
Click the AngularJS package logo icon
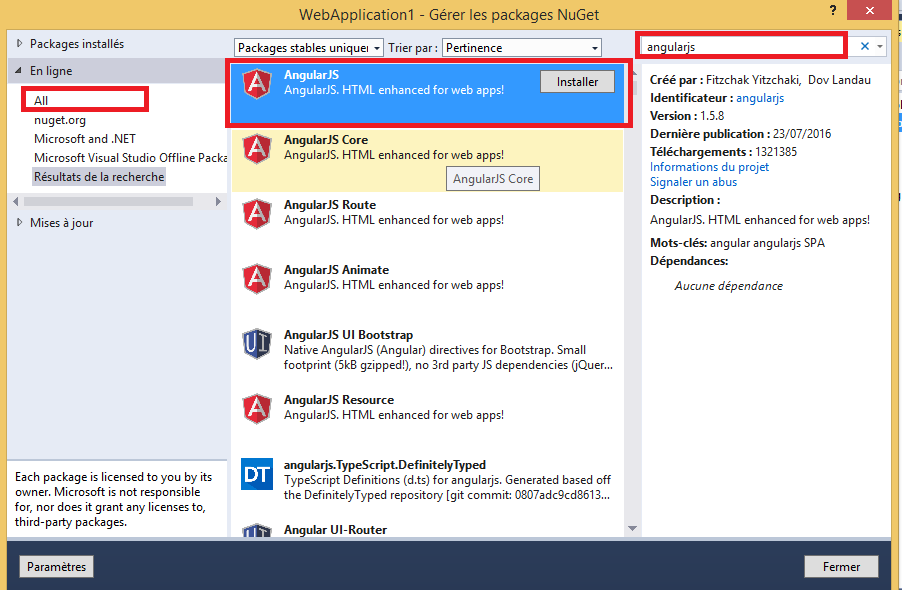point(257,84)
